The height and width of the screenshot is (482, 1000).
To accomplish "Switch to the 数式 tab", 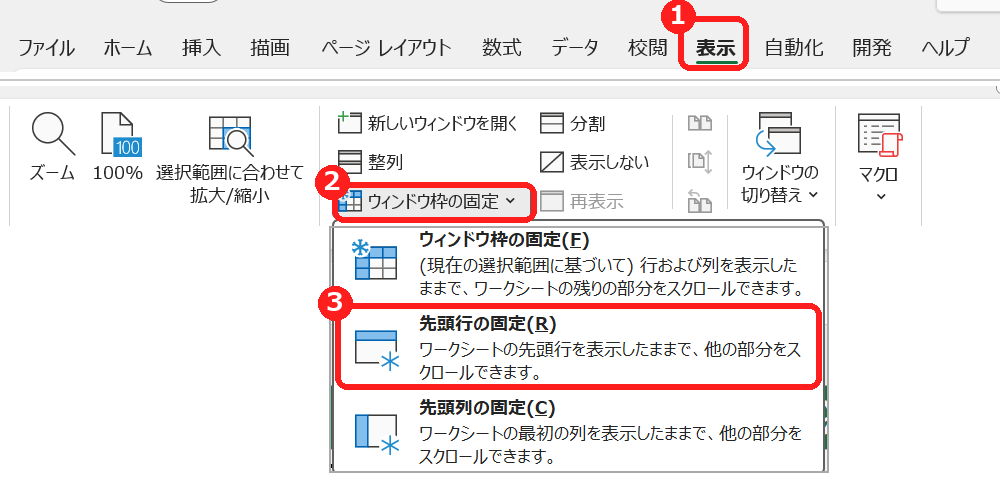I will (501, 48).
